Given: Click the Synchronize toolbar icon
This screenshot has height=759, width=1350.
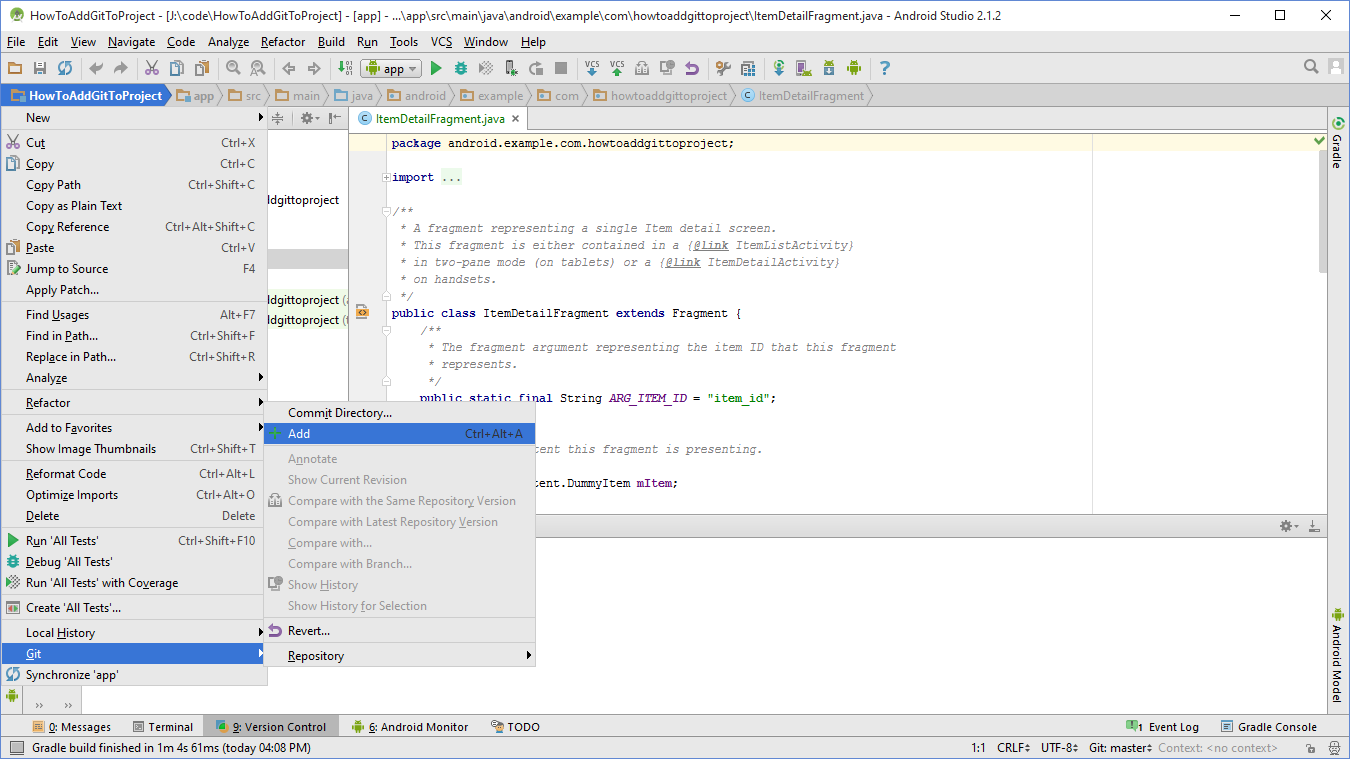Looking at the screenshot, I should click(65, 68).
